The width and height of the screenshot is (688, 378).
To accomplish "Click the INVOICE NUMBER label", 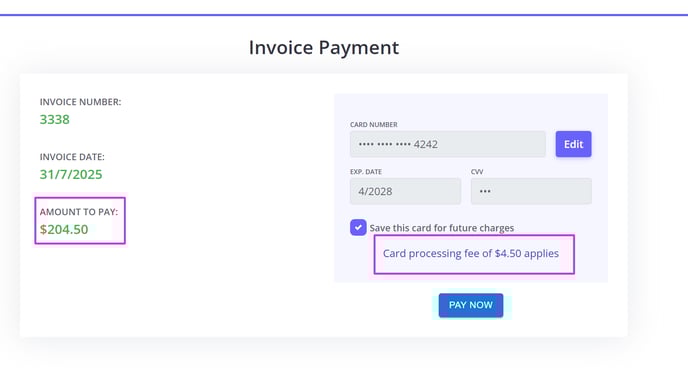I will (x=80, y=102).
